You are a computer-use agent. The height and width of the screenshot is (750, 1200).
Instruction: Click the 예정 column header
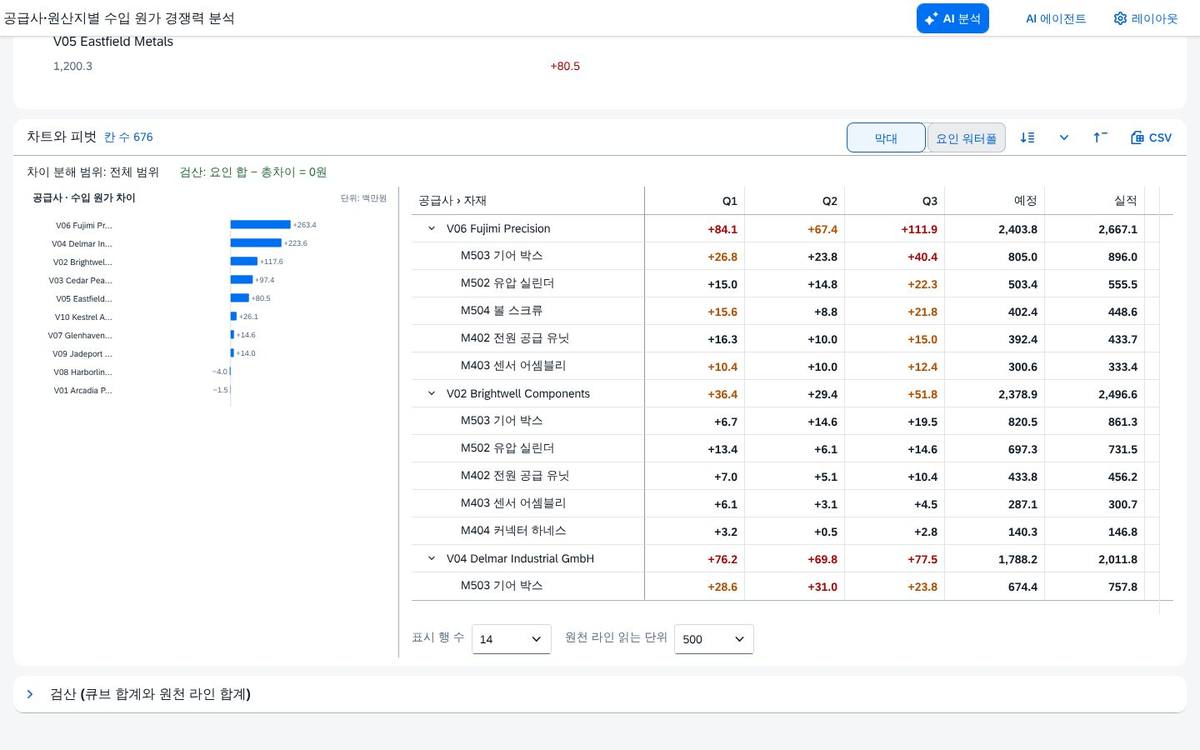point(995,201)
